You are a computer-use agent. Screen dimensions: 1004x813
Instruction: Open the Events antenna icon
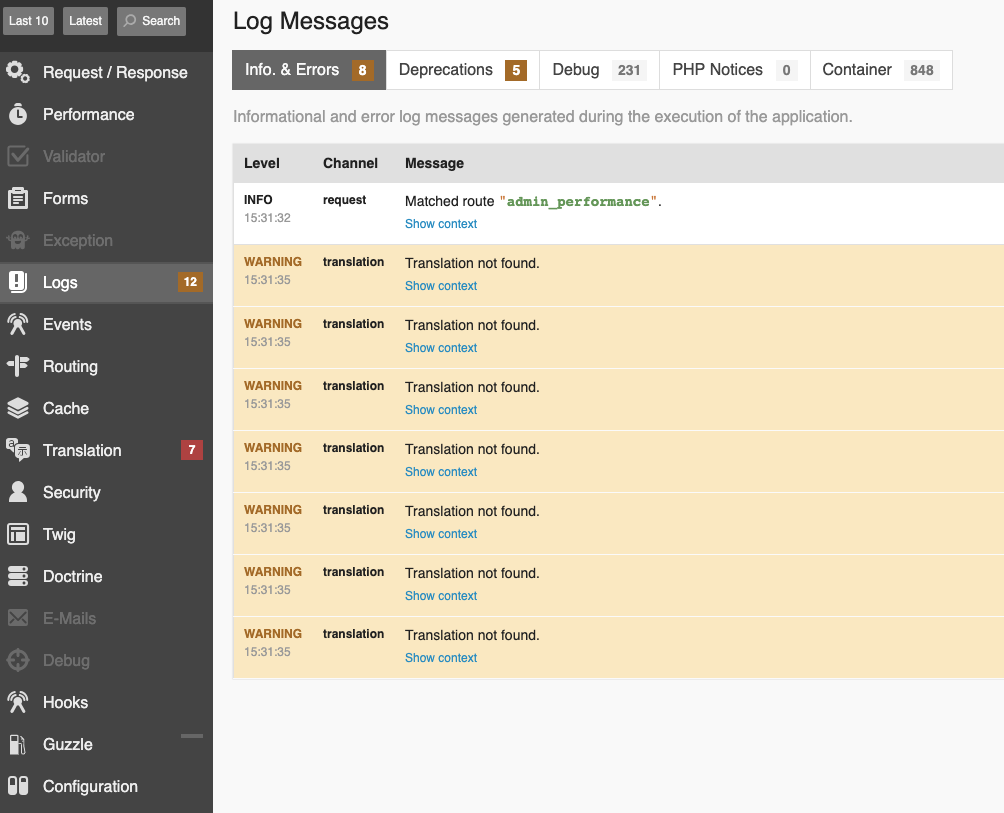click(x=18, y=325)
